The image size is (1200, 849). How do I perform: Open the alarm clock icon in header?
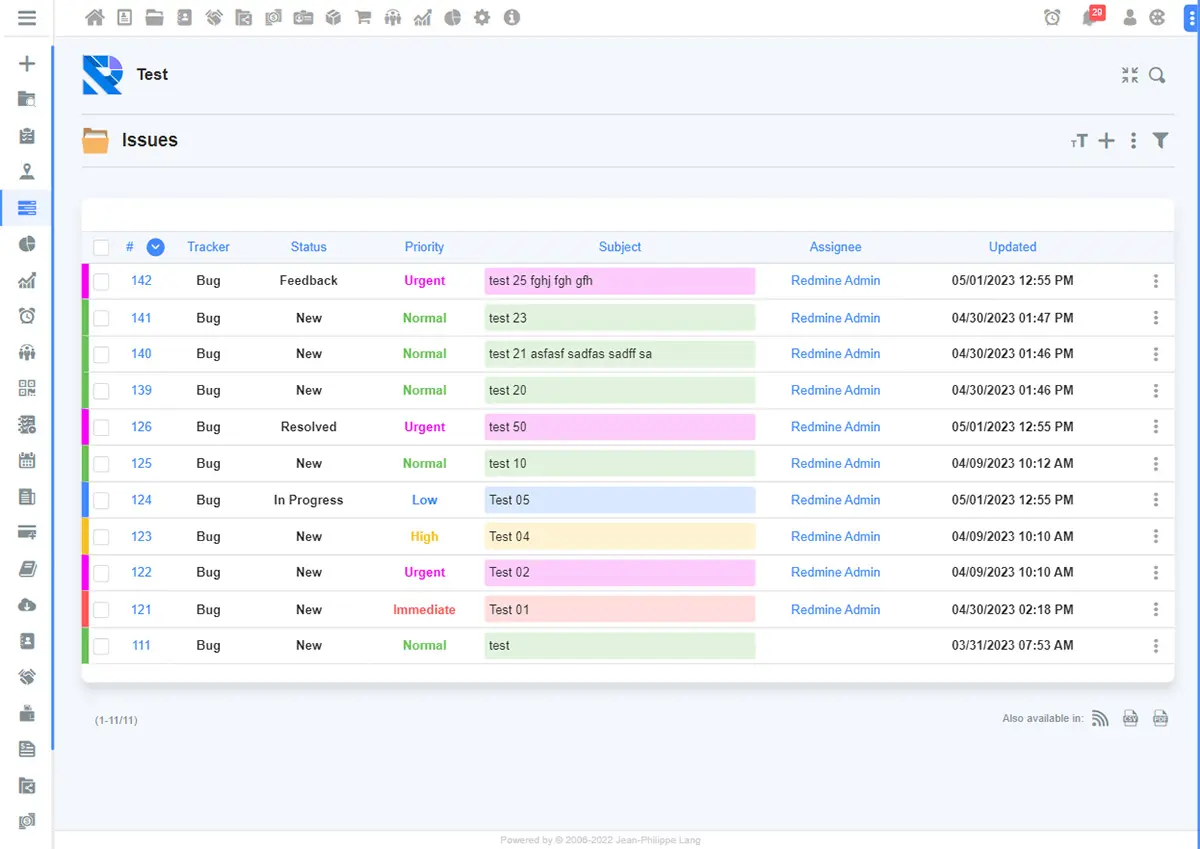coord(1052,17)
